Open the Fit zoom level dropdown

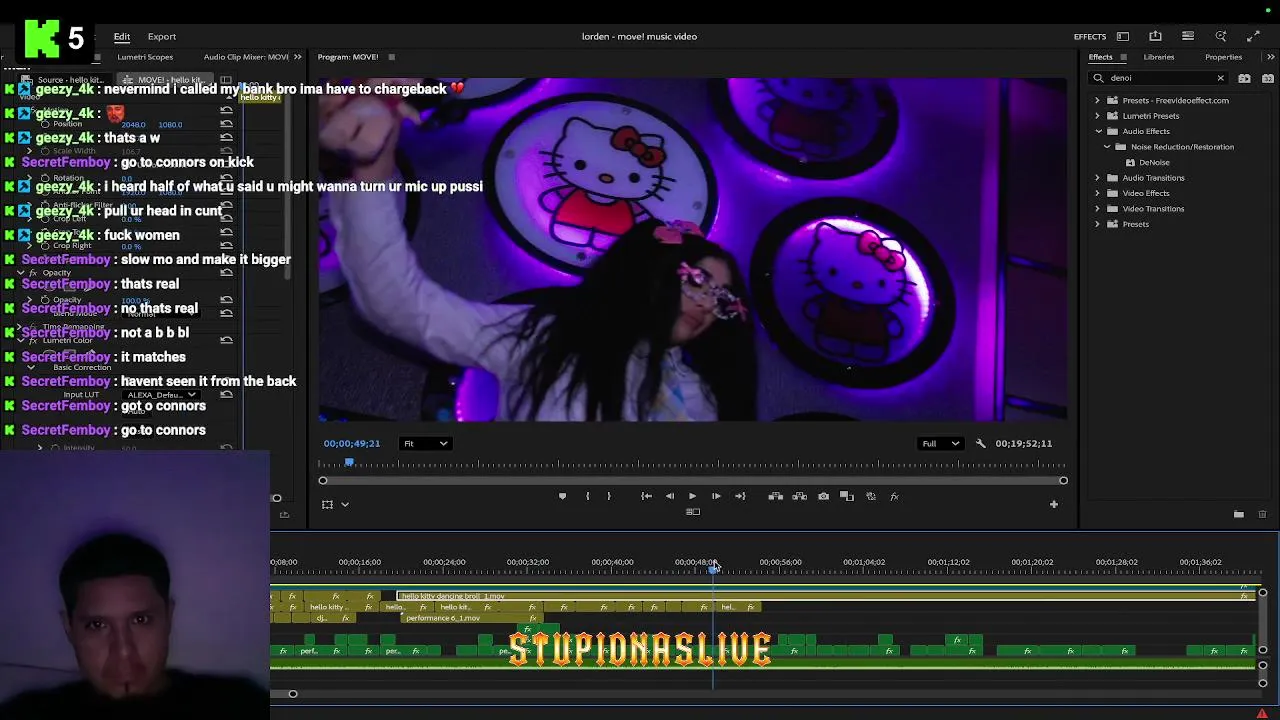[x=425, y=443]
